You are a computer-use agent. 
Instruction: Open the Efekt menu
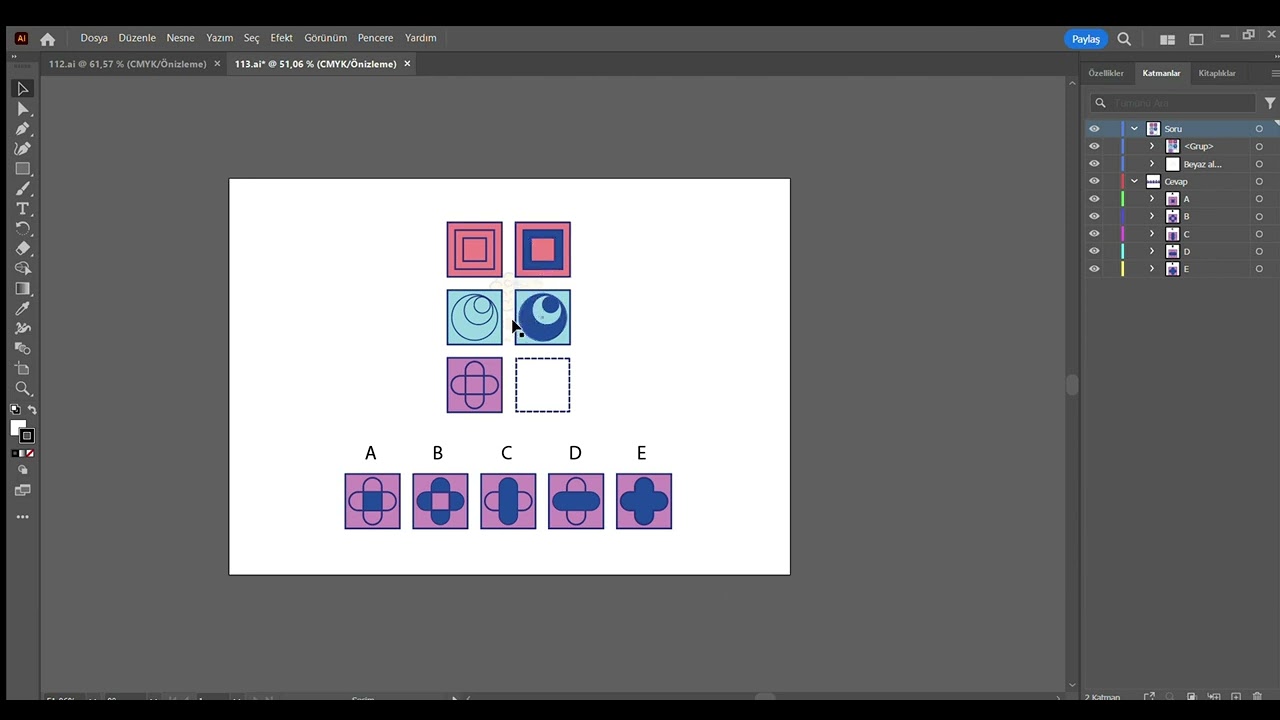(282, 38)
